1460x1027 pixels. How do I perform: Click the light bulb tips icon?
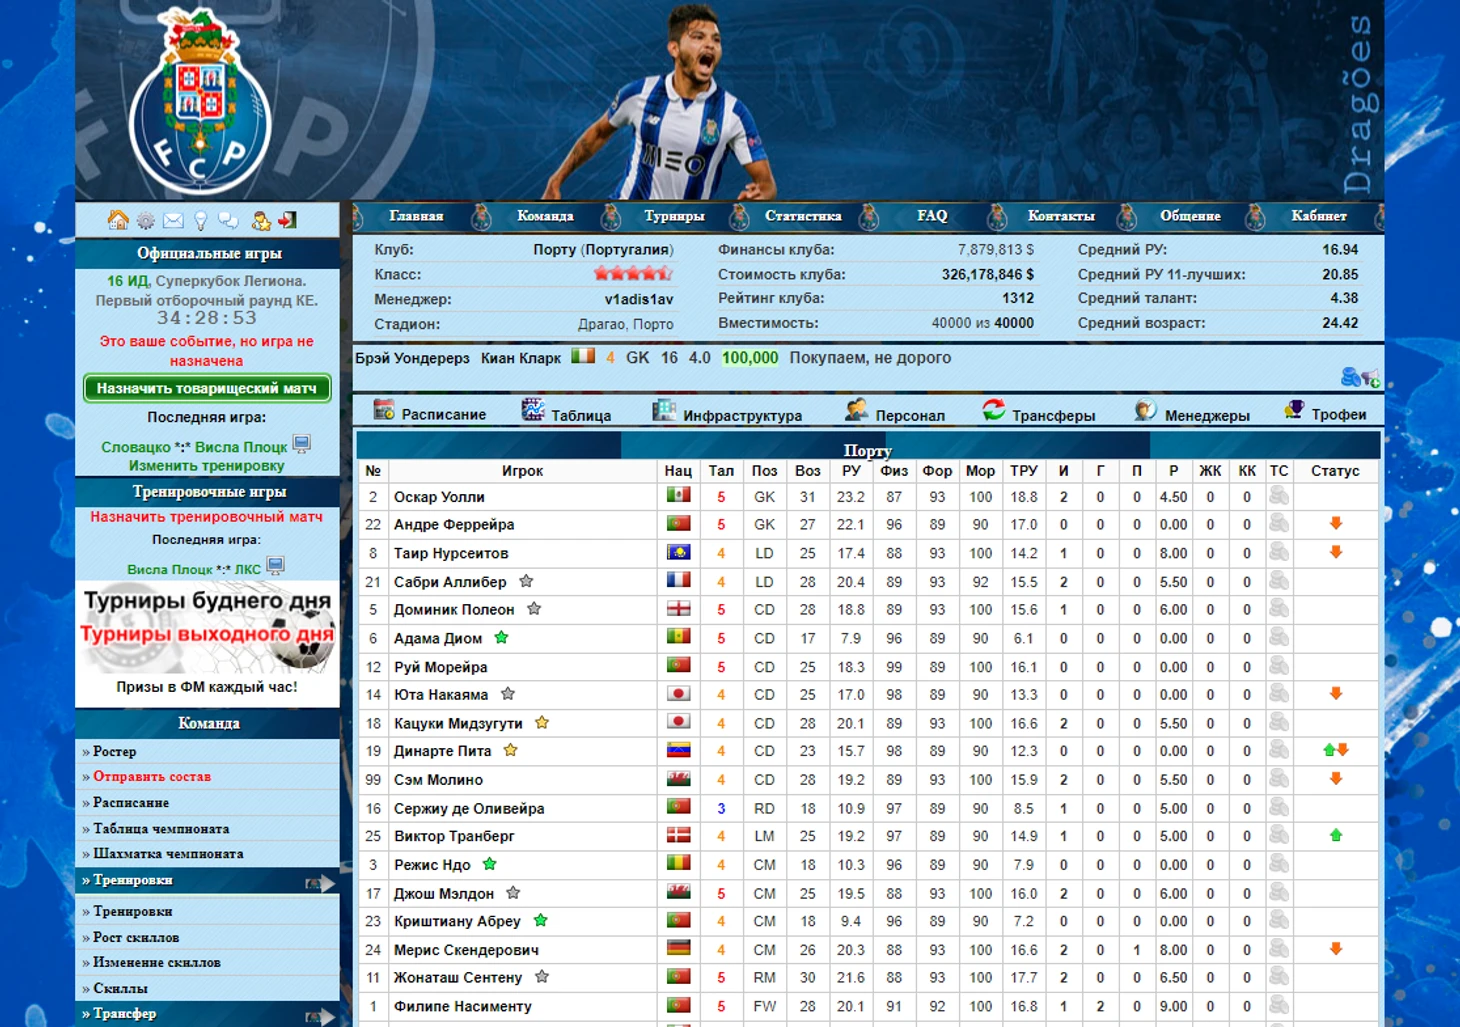(x=200, y=221)
